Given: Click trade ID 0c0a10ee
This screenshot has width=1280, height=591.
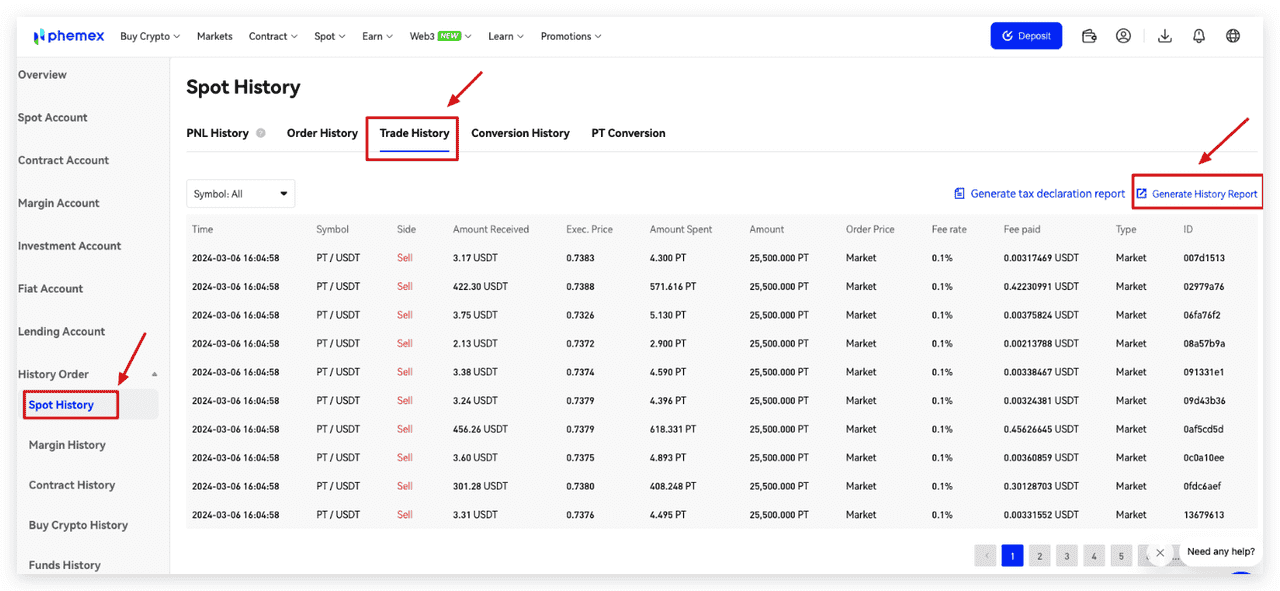Looking at the screenshot, I should tap(1204, 458).
